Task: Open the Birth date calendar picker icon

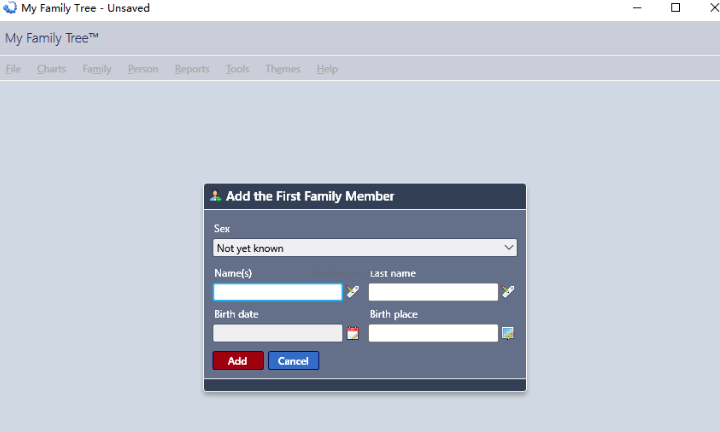Action: coord(352,333)
